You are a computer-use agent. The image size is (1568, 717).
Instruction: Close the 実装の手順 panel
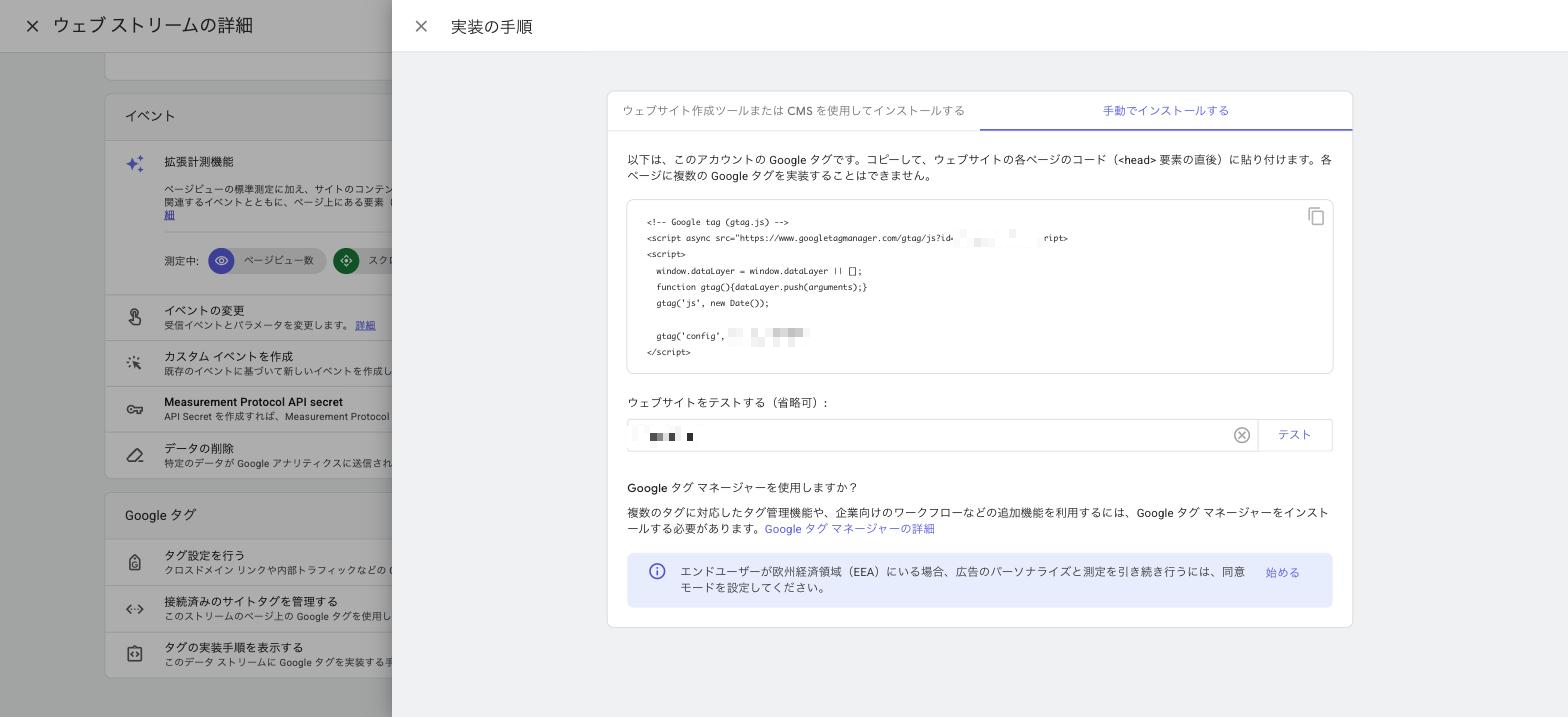(x=421, y=27)
